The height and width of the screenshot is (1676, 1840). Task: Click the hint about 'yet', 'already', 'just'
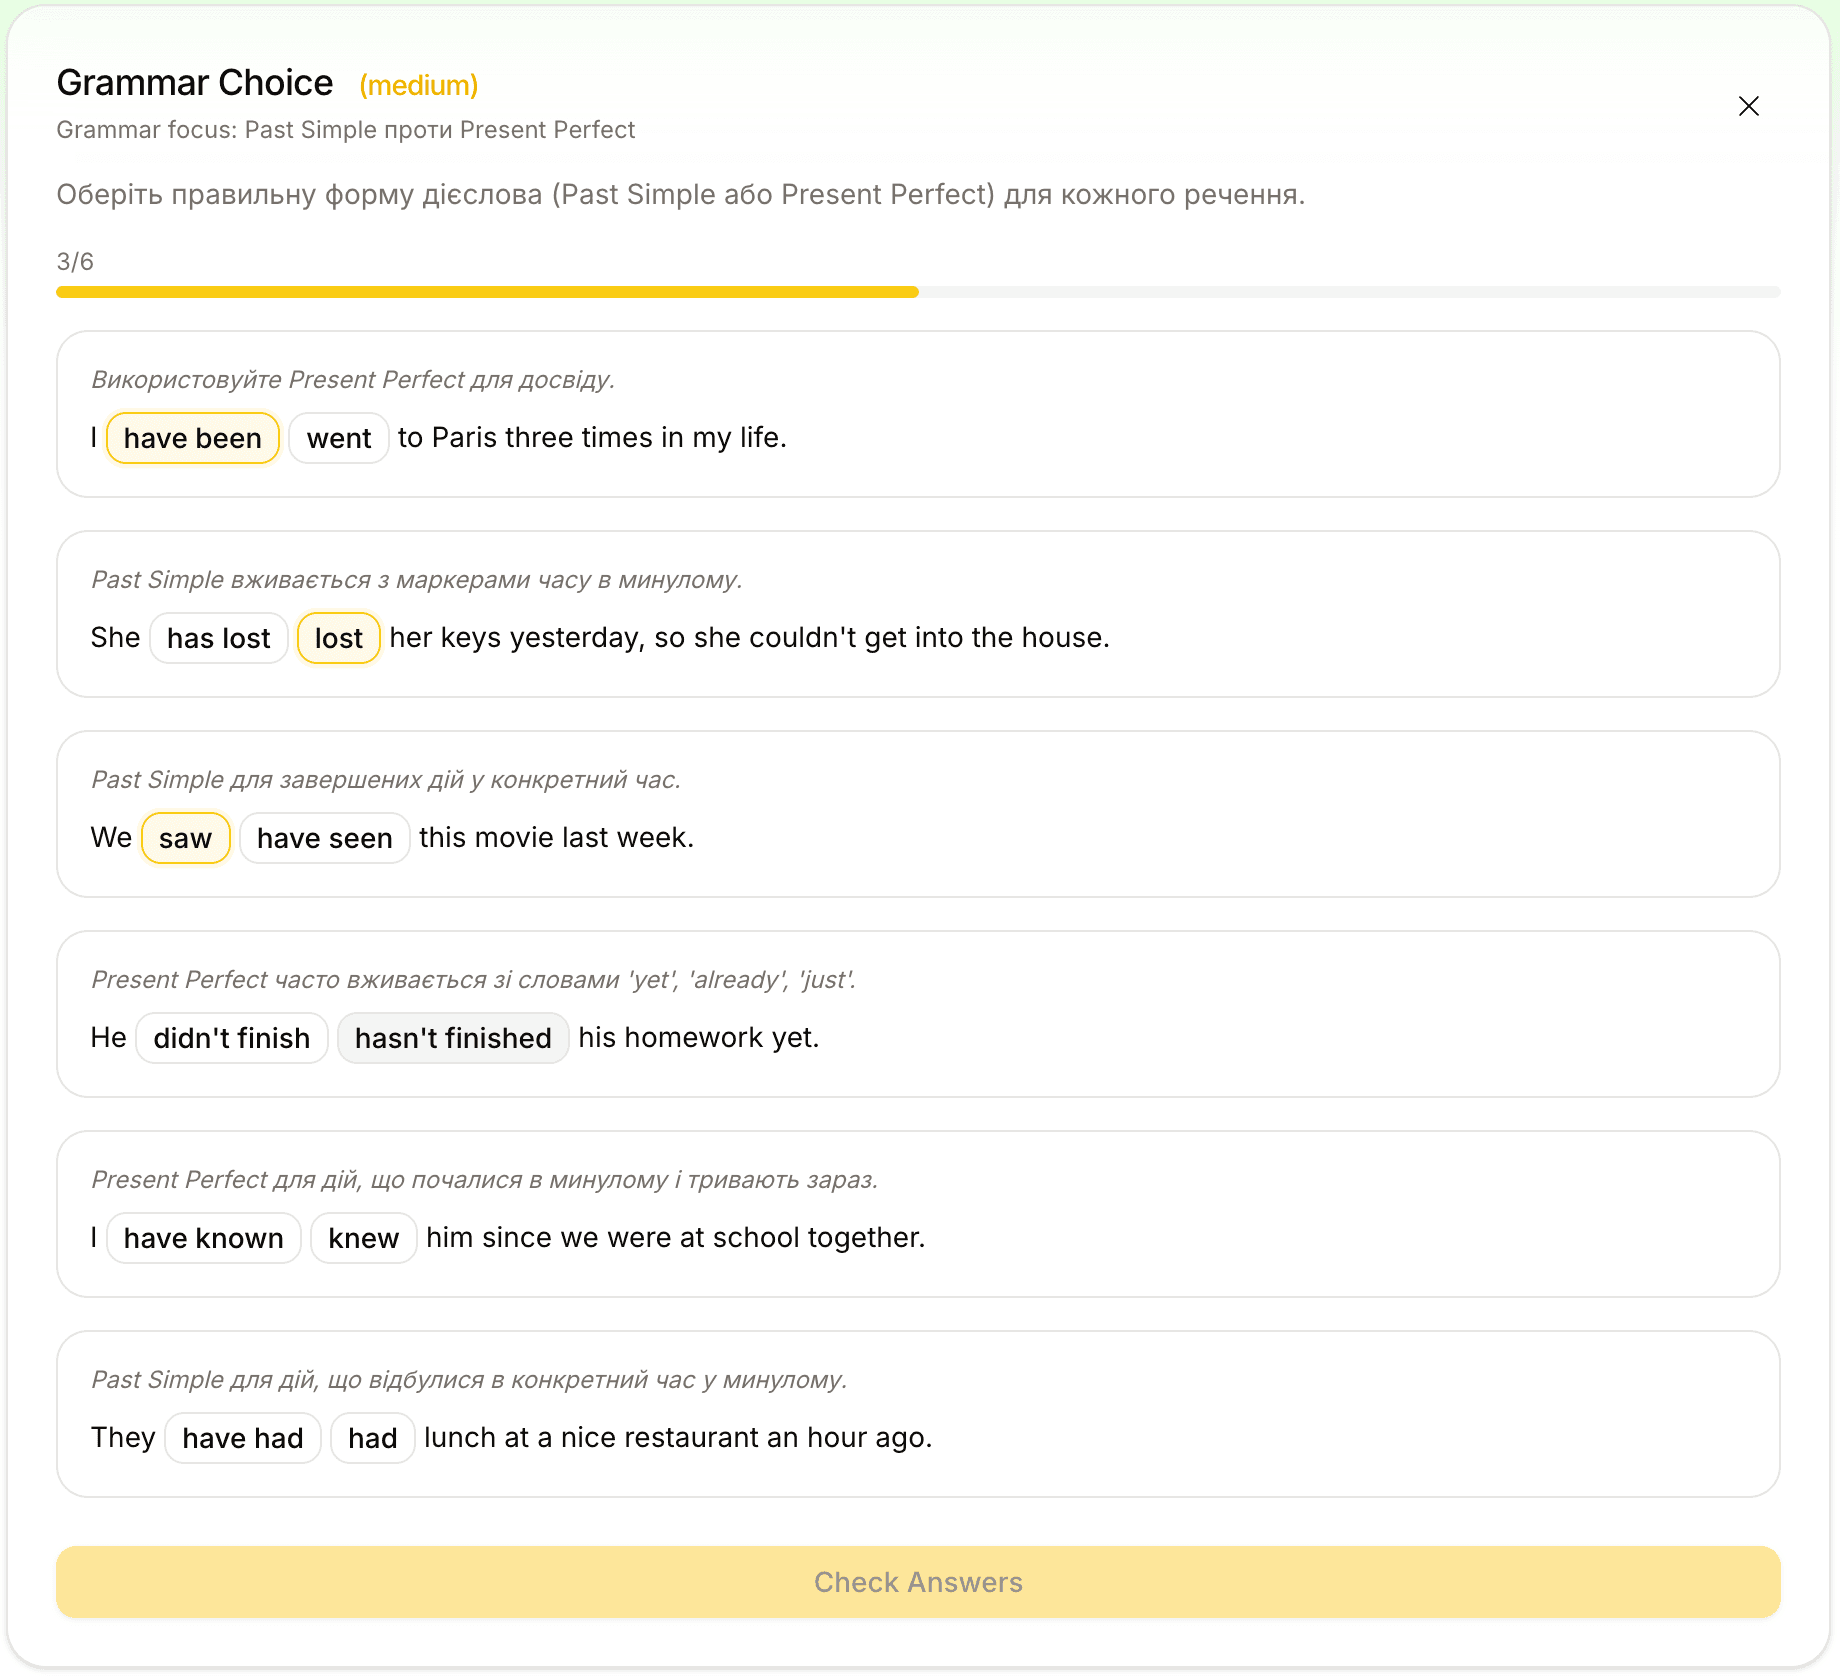(473, 980)
